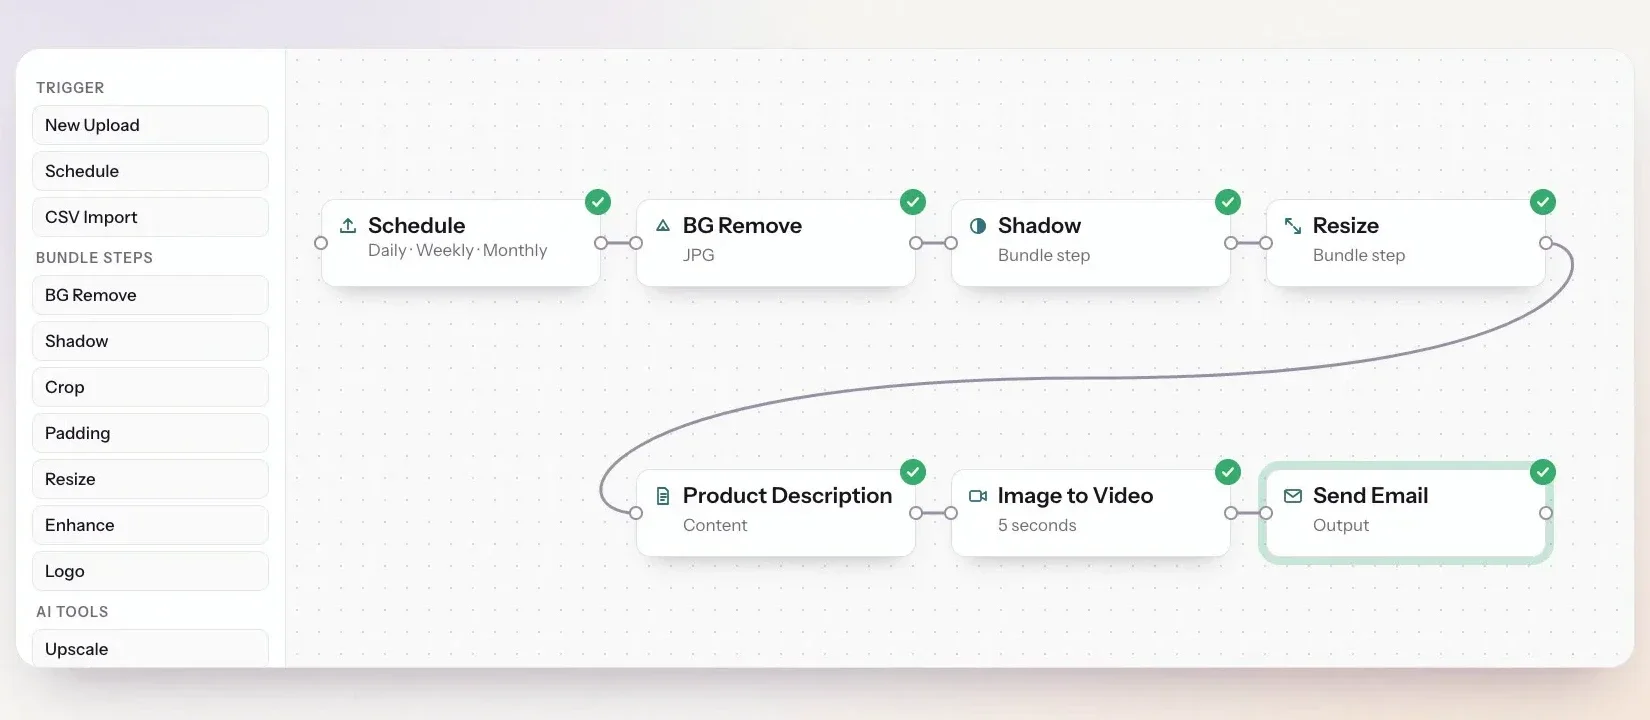Image resolution: width=1650 pixels, height=720 pixels.
Task: Click the green checkmark badge on Shadow node
Action: pyautogui.click(x=1228, y=202)
